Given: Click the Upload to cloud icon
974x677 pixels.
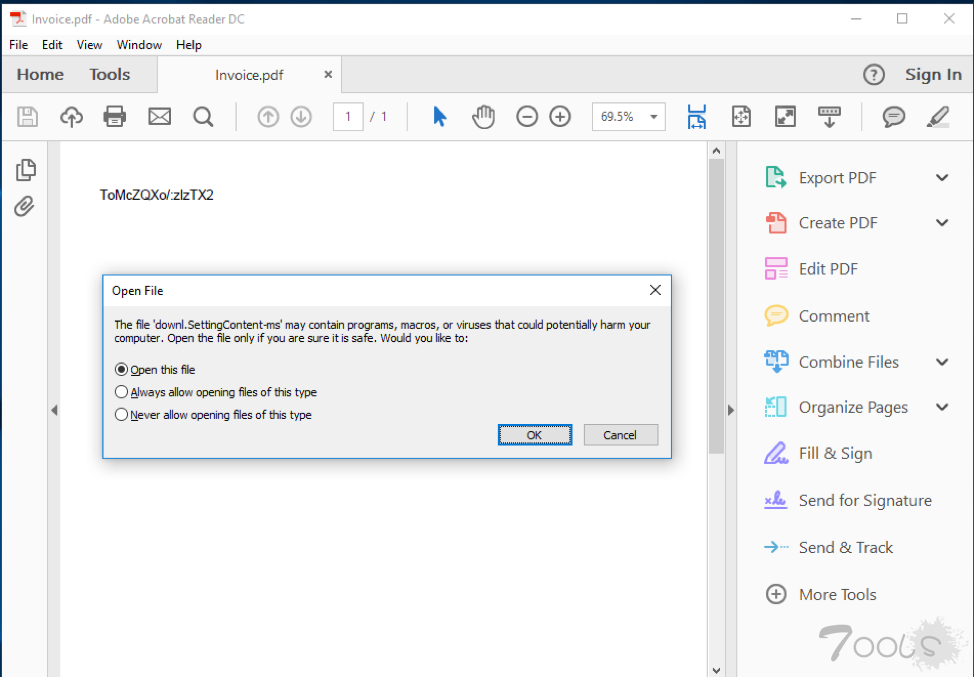Looking at the screenshot, I should click(71, 117).
